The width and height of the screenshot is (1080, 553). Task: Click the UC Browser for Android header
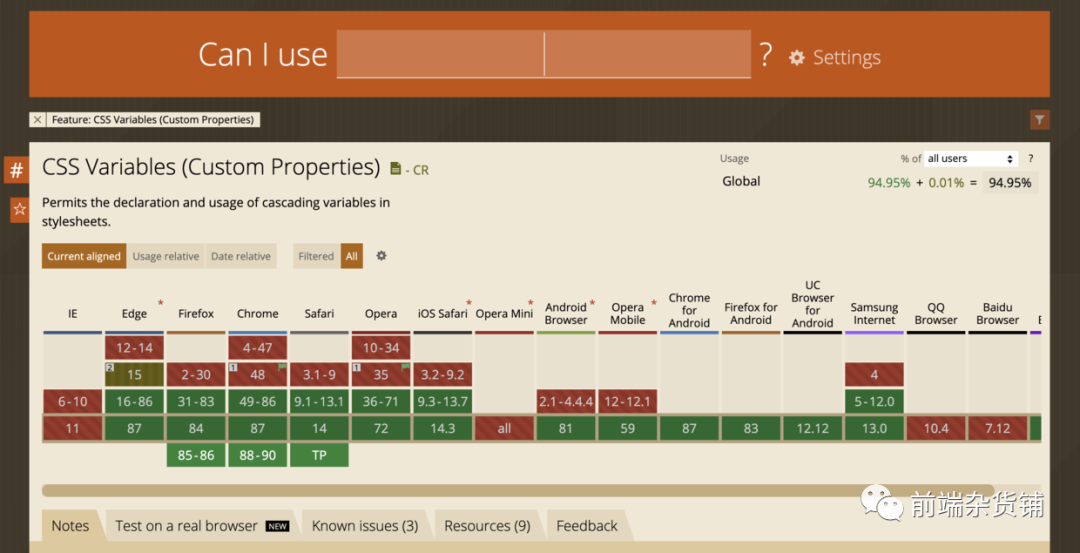coord(813,304)
